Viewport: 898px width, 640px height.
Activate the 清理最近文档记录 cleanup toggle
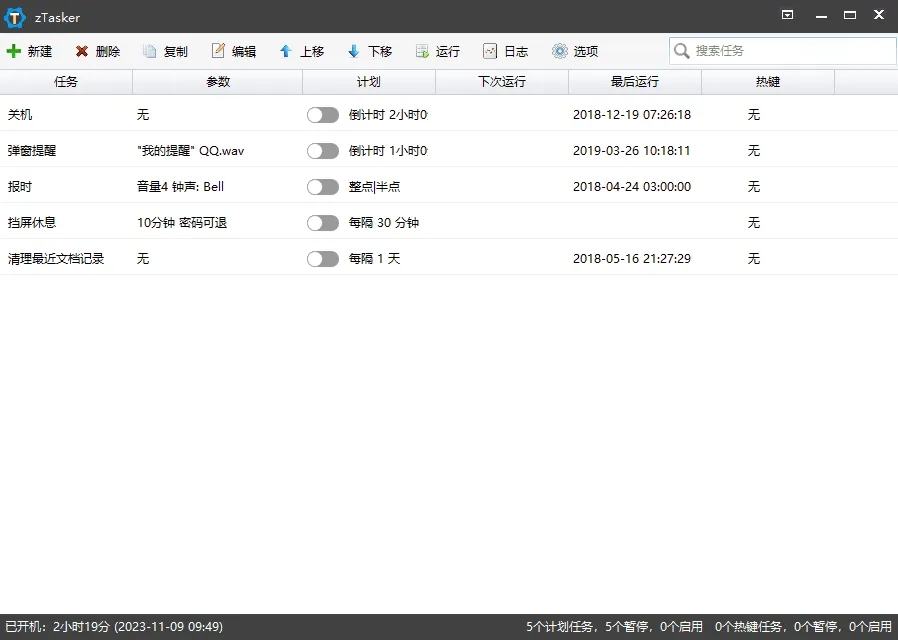[x=323, y=258]
